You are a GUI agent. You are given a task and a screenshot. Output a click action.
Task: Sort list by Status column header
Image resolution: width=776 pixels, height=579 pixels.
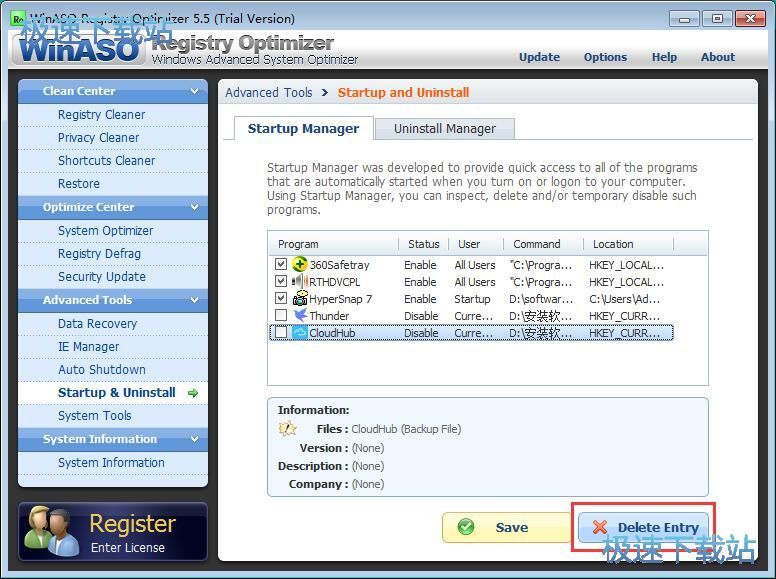coord(424,244)
